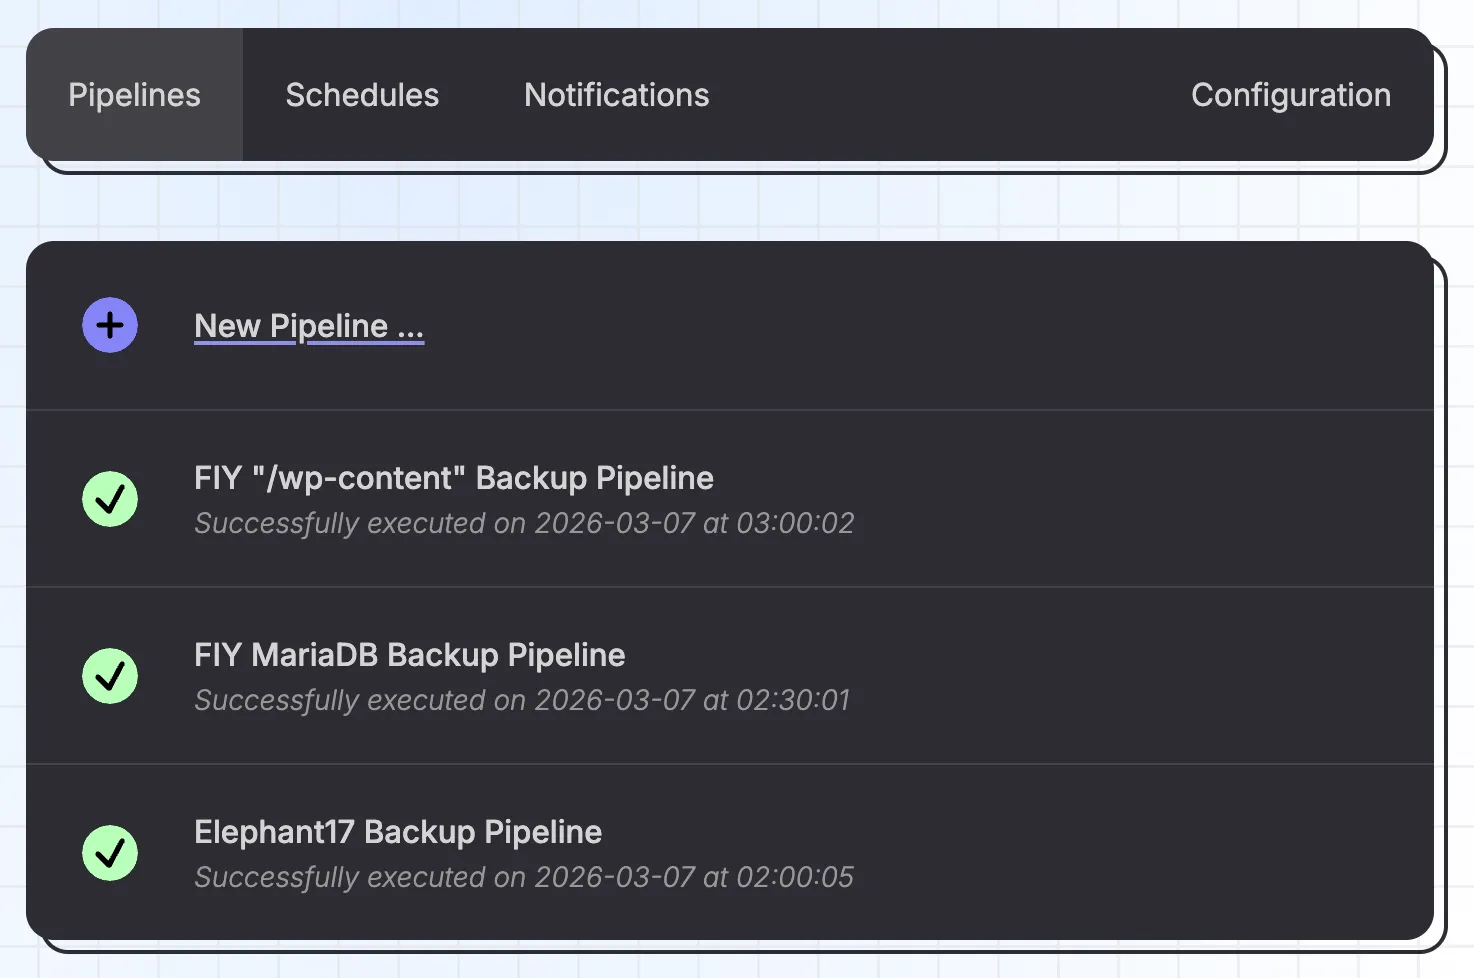1474x978 pixels.
Task: Switch to the Schedules tab
Action: [x=362, y=94]
